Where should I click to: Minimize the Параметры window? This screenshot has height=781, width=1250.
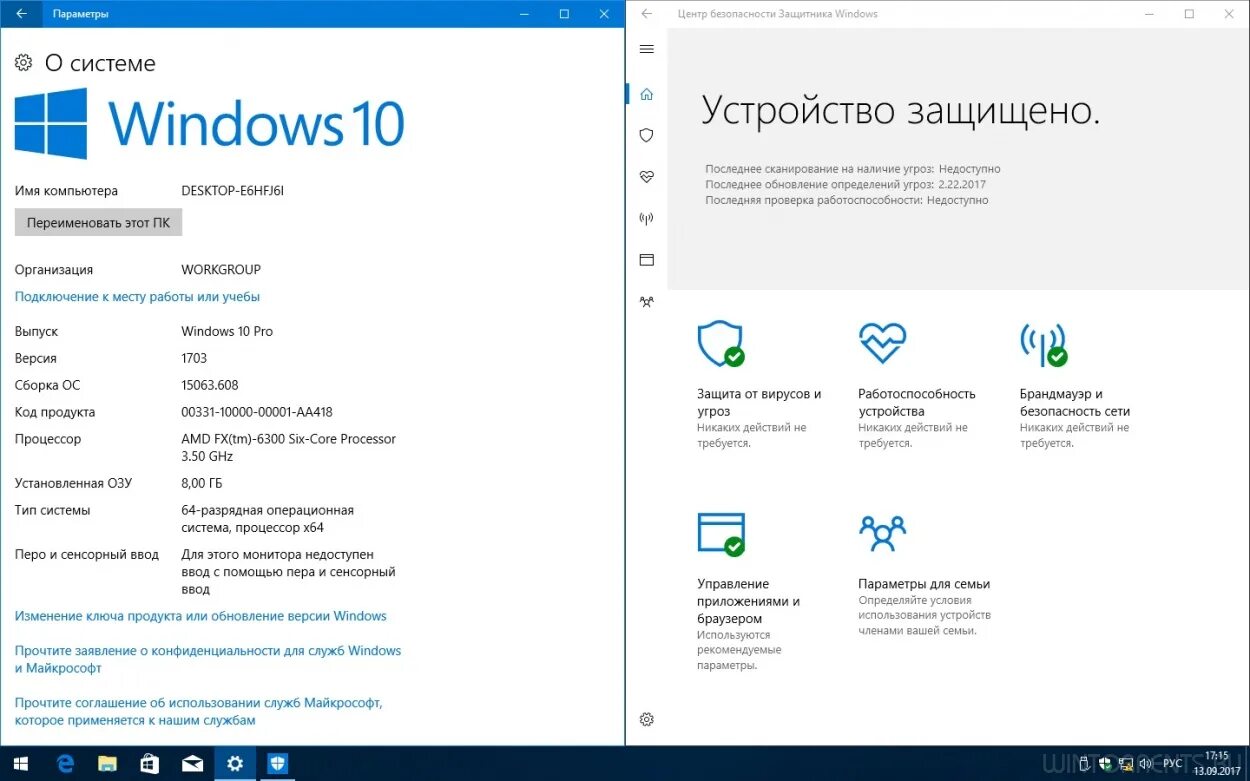pos(524,14)
